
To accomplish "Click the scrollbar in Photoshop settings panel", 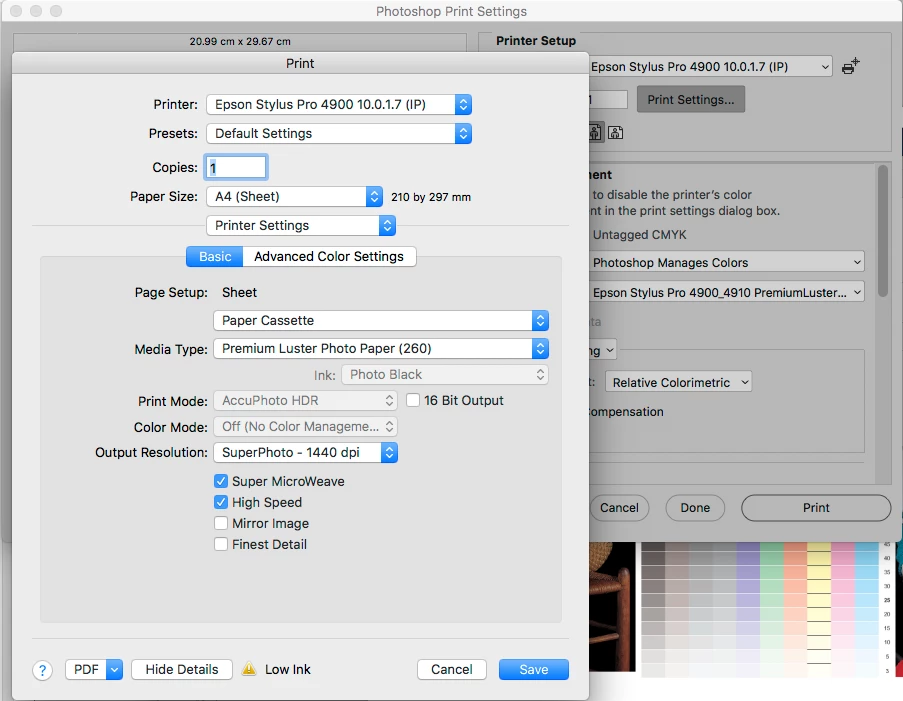I will (882, 230).
